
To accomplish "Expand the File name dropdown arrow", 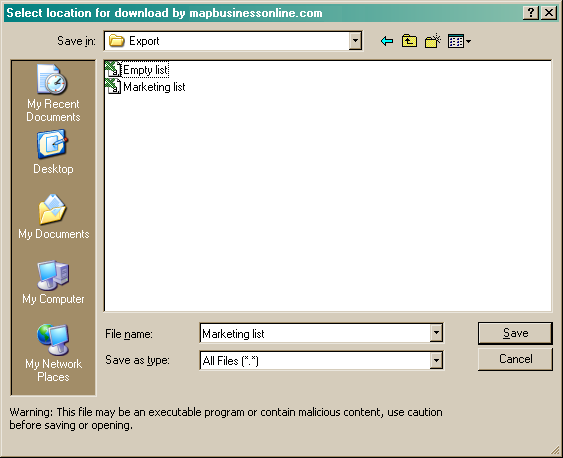I will [436, 333].
